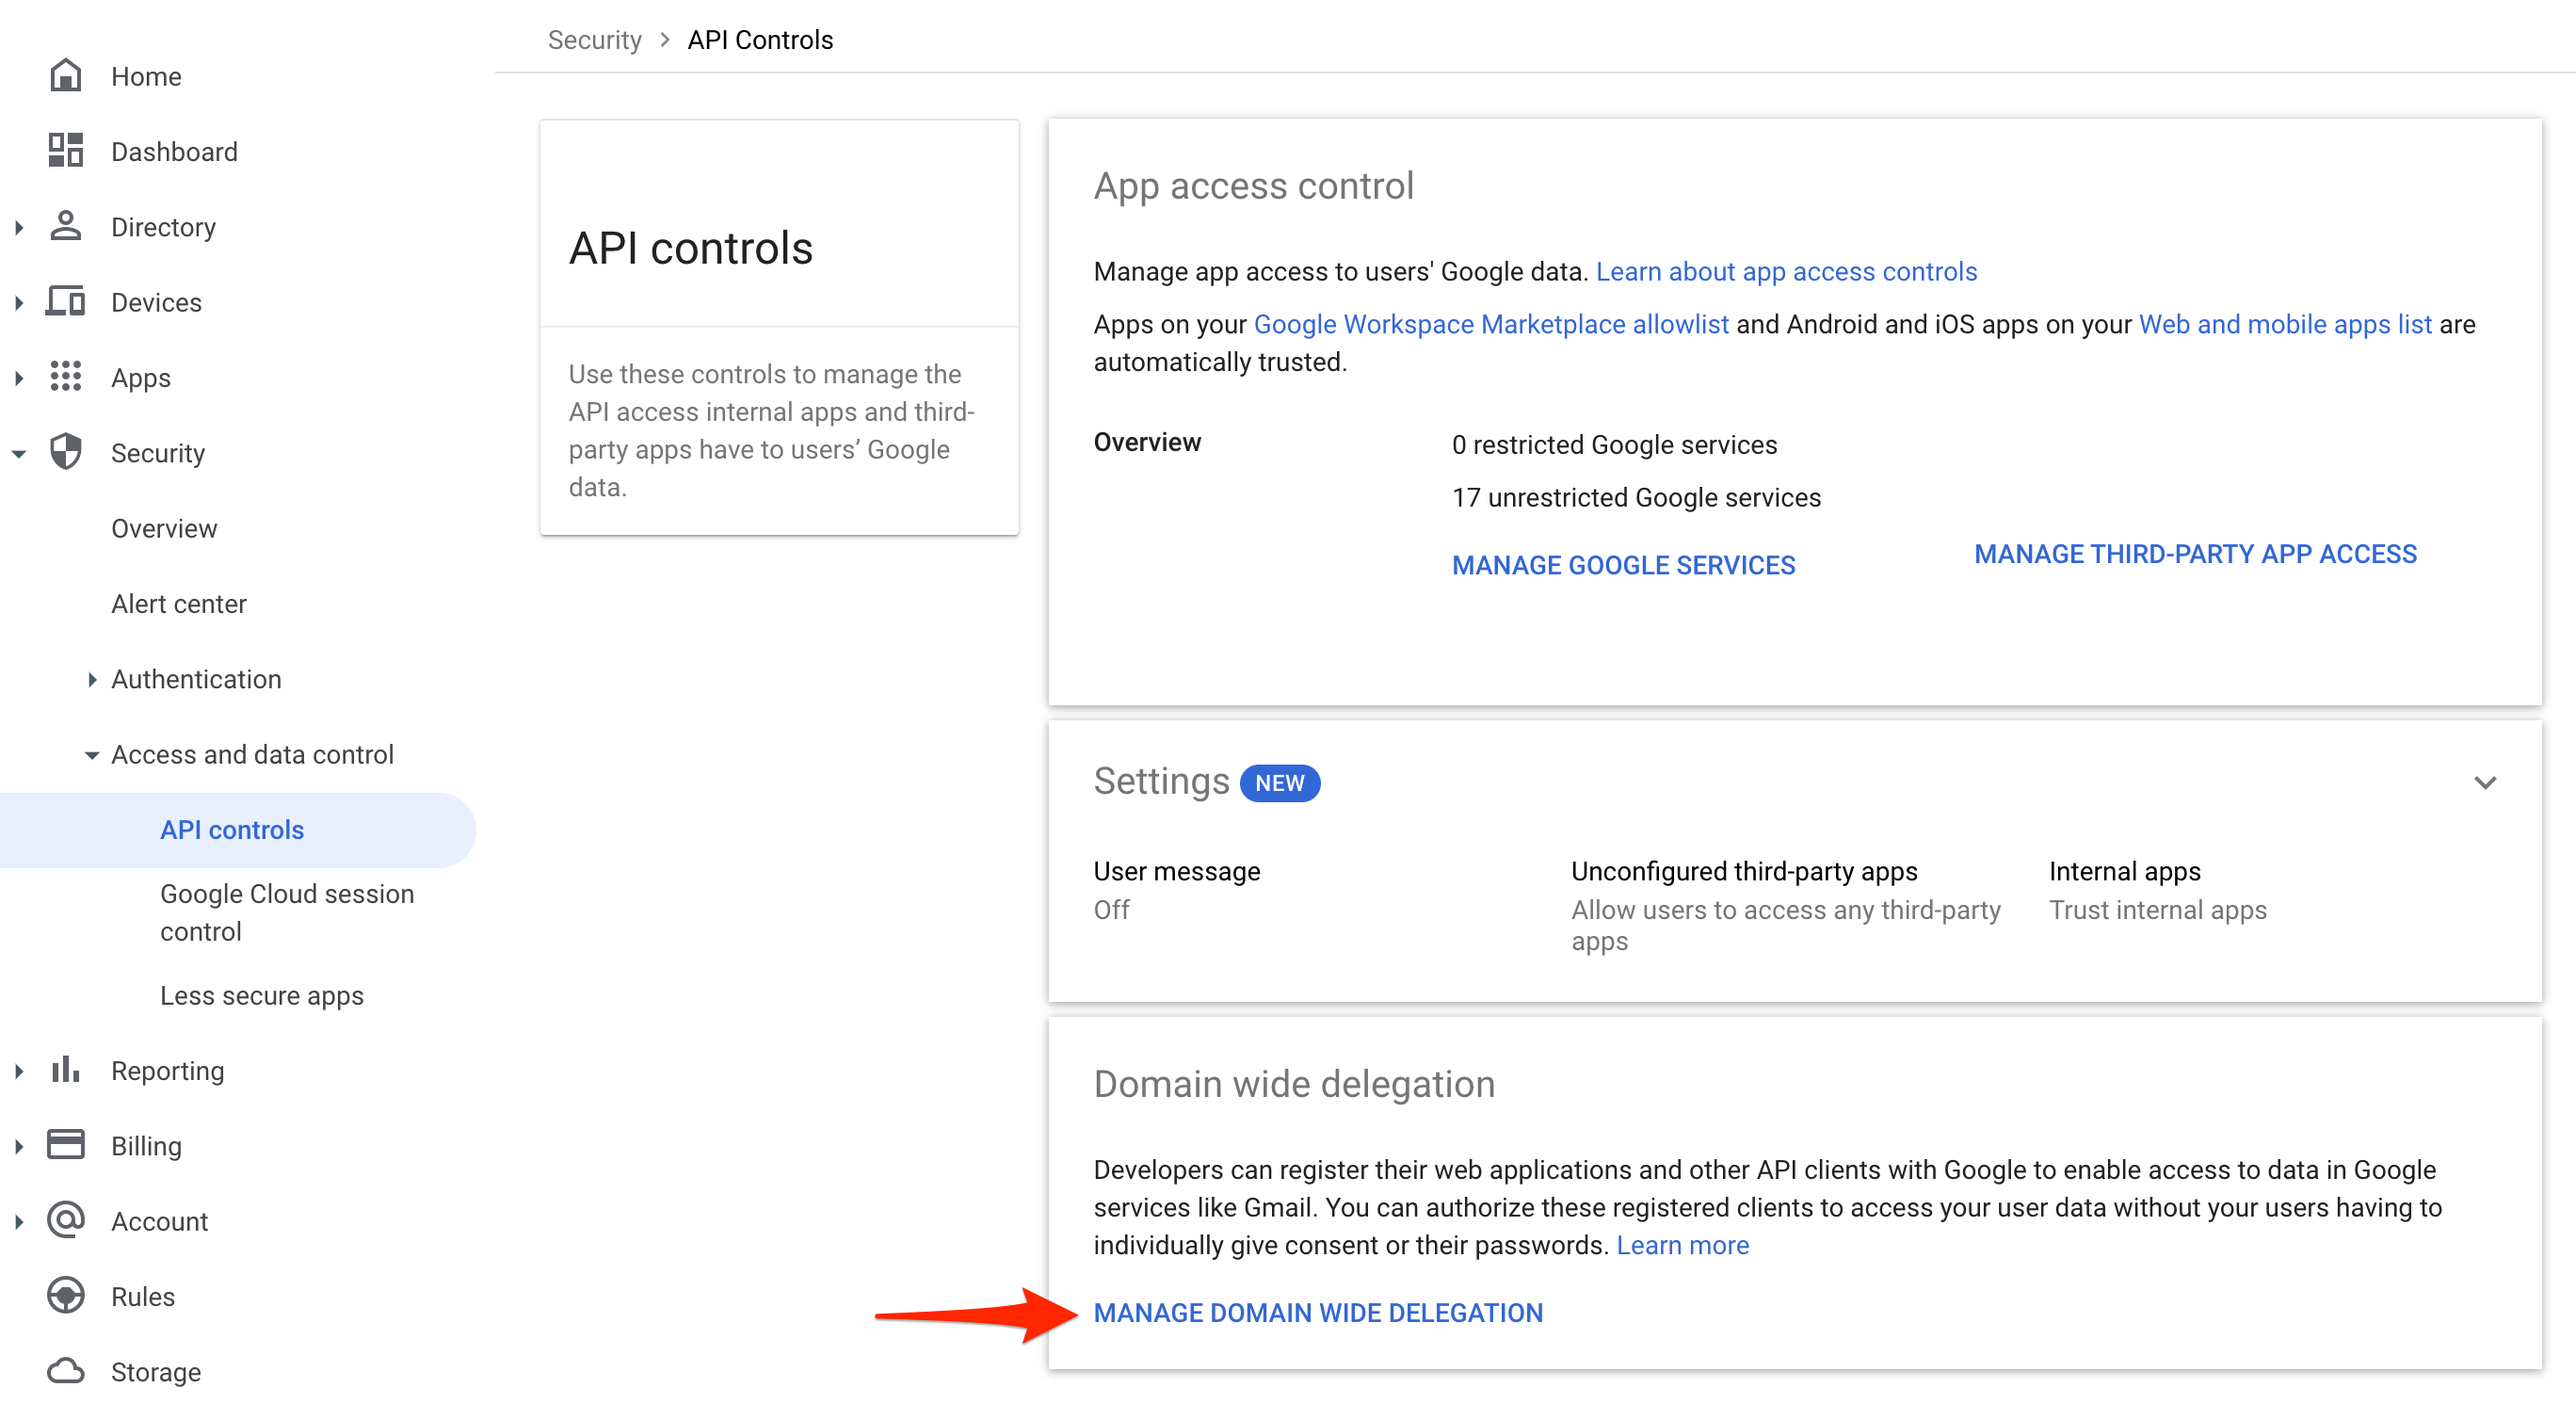The width and height of the screenshot is (2576, 1403).
Task: Click the NEW badge beside Settings
Action: (x=1279, y=784)
